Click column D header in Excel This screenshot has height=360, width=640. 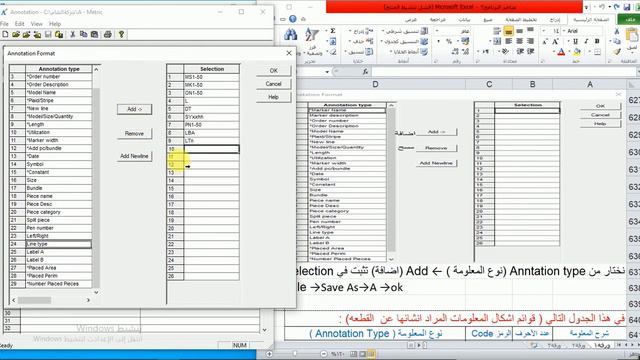pos(376,84)
